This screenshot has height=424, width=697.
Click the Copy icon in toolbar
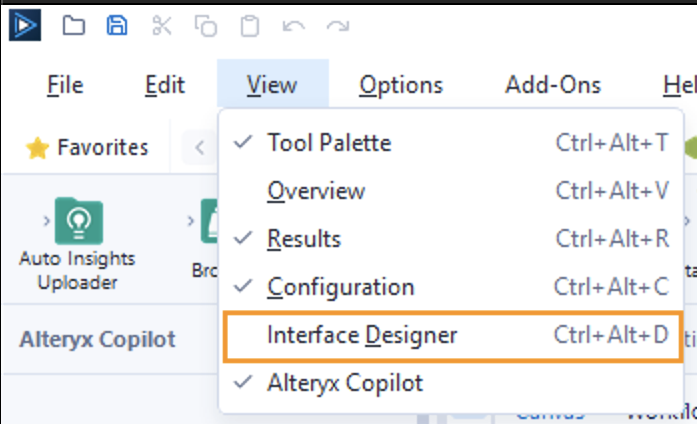point(206,26)
